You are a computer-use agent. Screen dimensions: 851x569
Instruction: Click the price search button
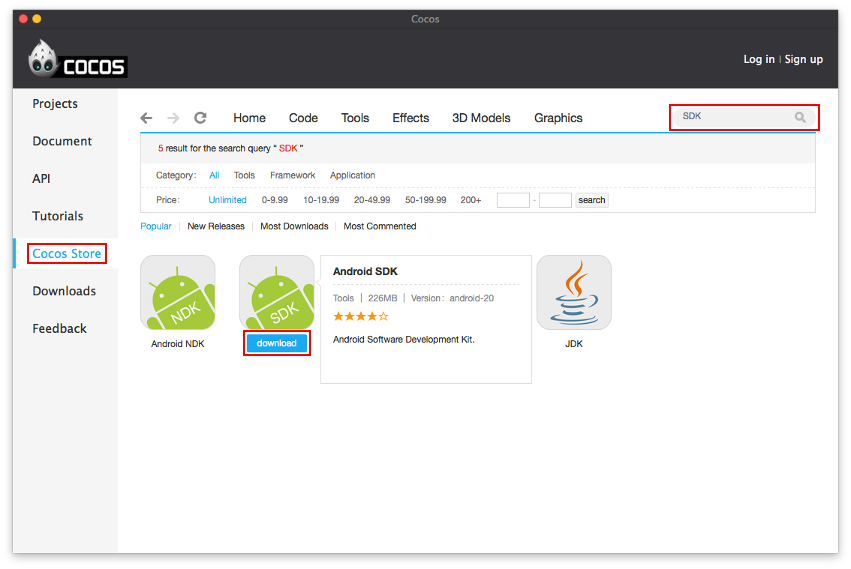click(592, 200)
